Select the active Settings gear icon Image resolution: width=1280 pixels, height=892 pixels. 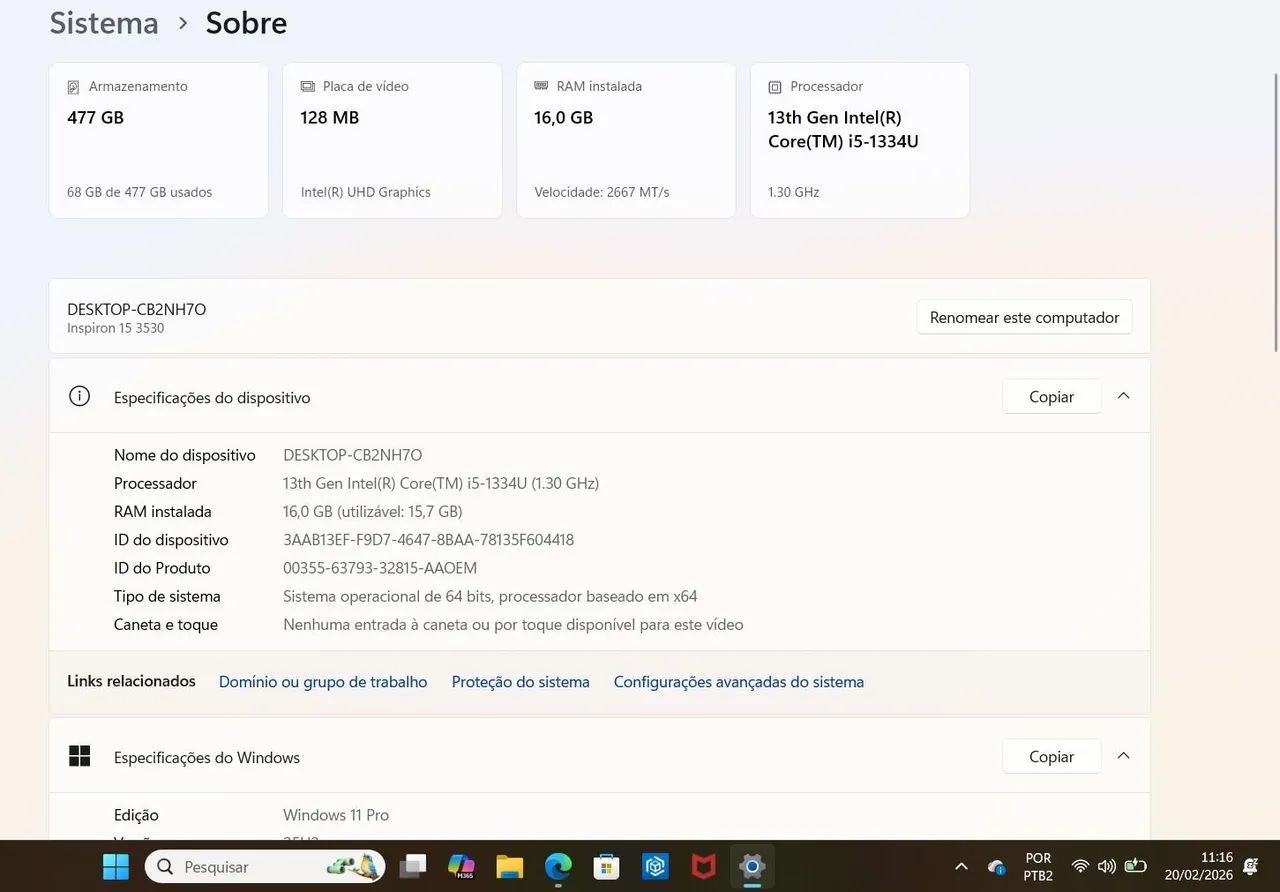click(x=751, y=866)
